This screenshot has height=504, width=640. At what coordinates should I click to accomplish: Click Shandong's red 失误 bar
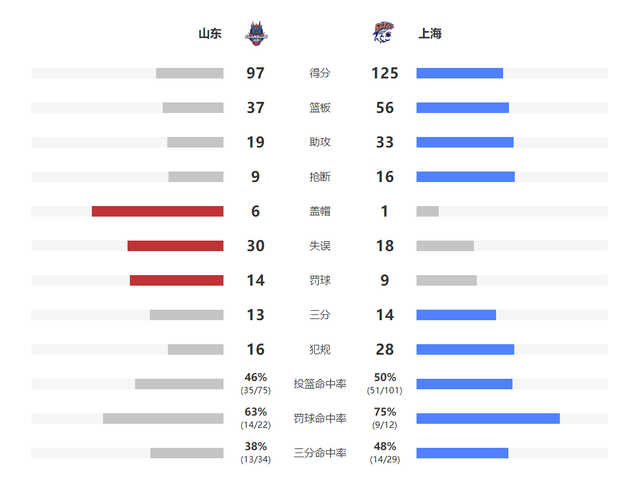176,246
